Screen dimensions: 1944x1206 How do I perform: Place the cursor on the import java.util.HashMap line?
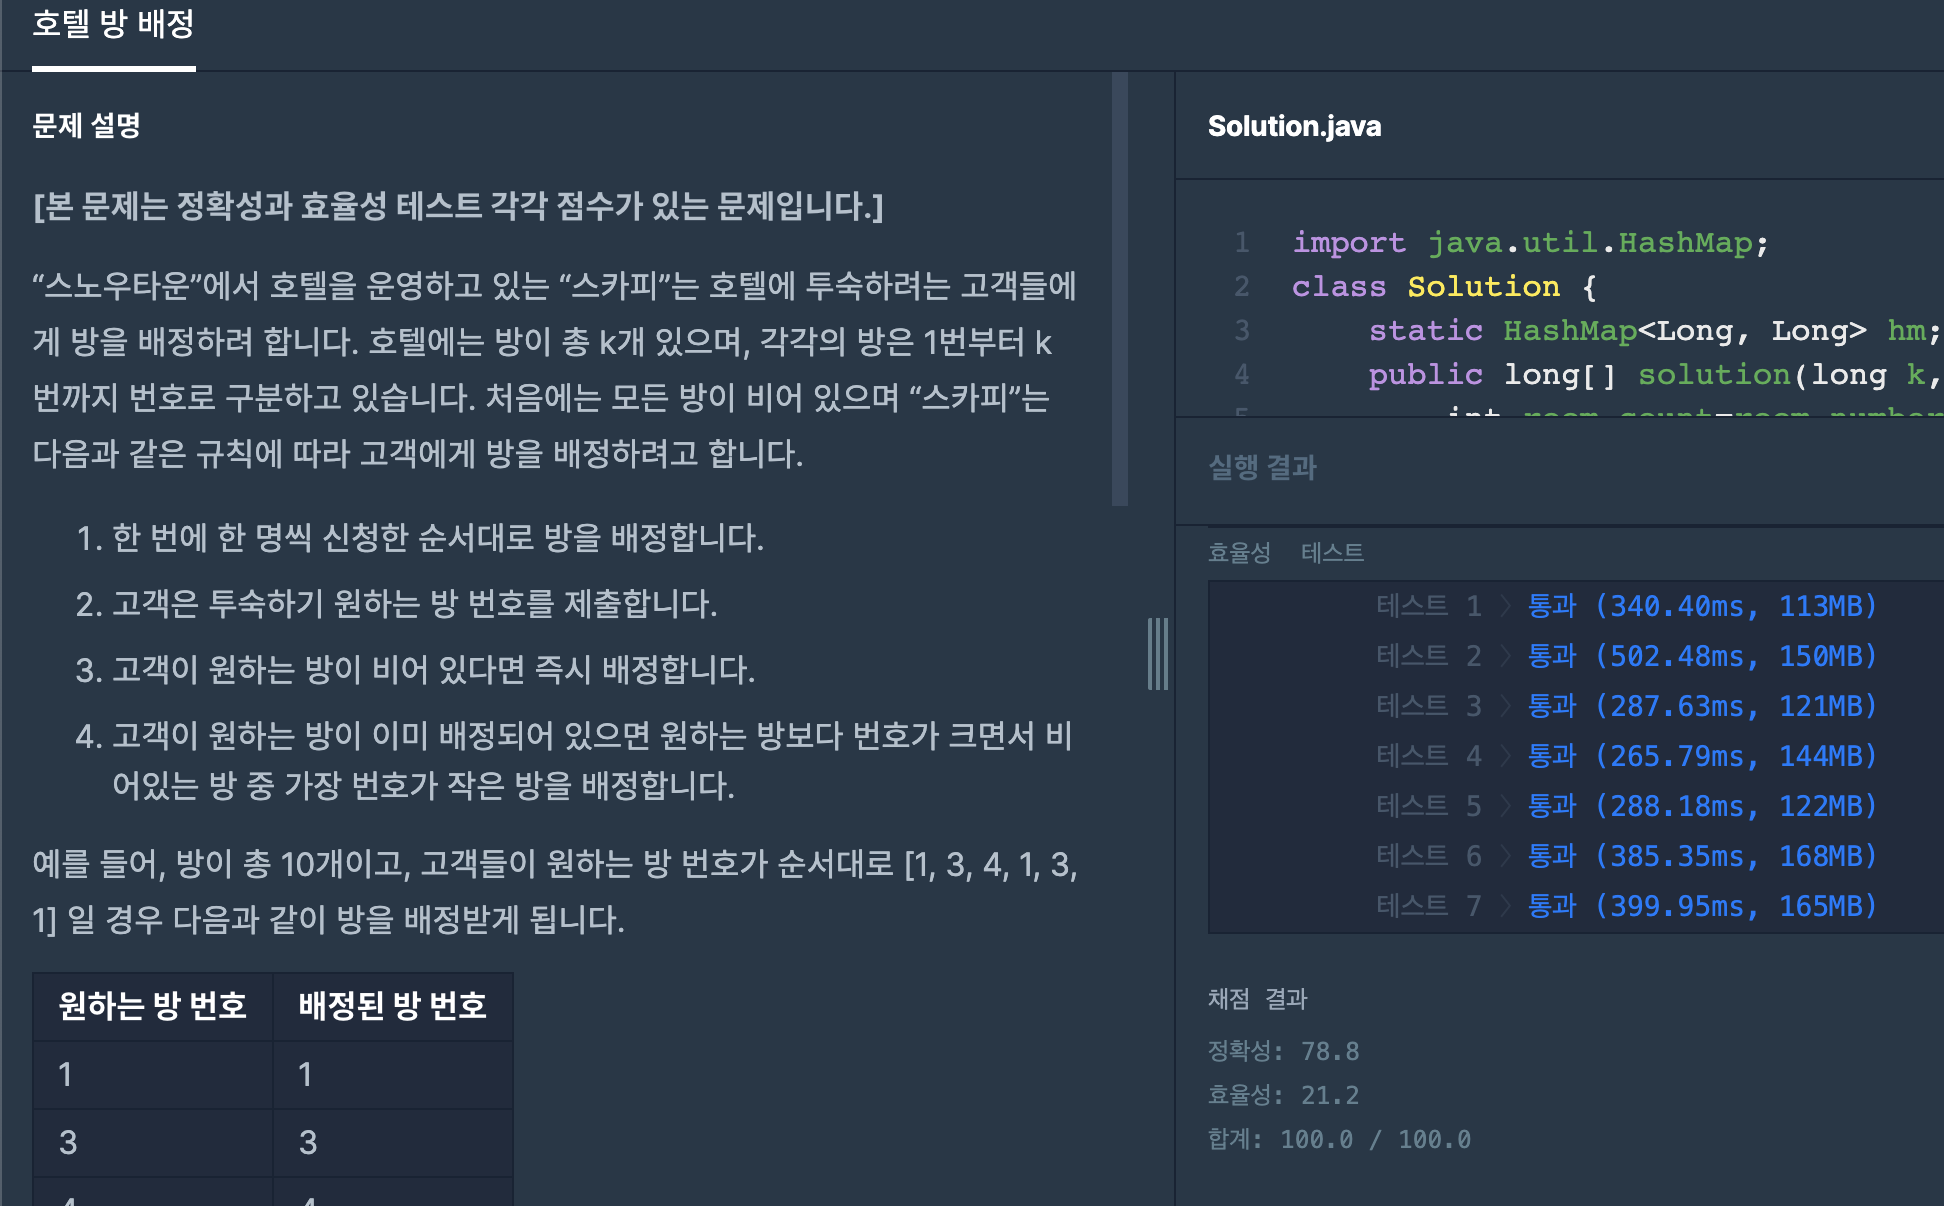pyautogui.click(x=1530, y=243)
